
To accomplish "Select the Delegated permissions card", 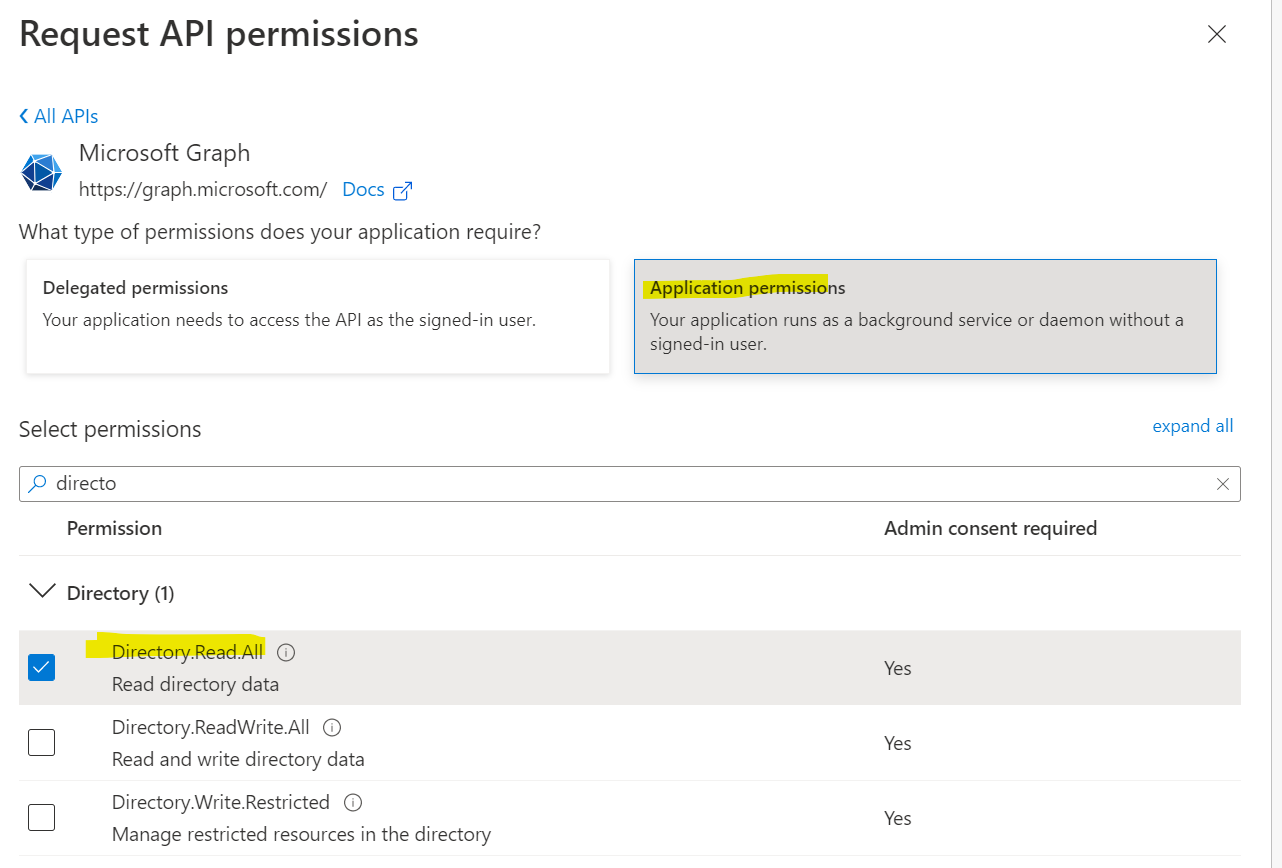I will (x=318, y=316).
